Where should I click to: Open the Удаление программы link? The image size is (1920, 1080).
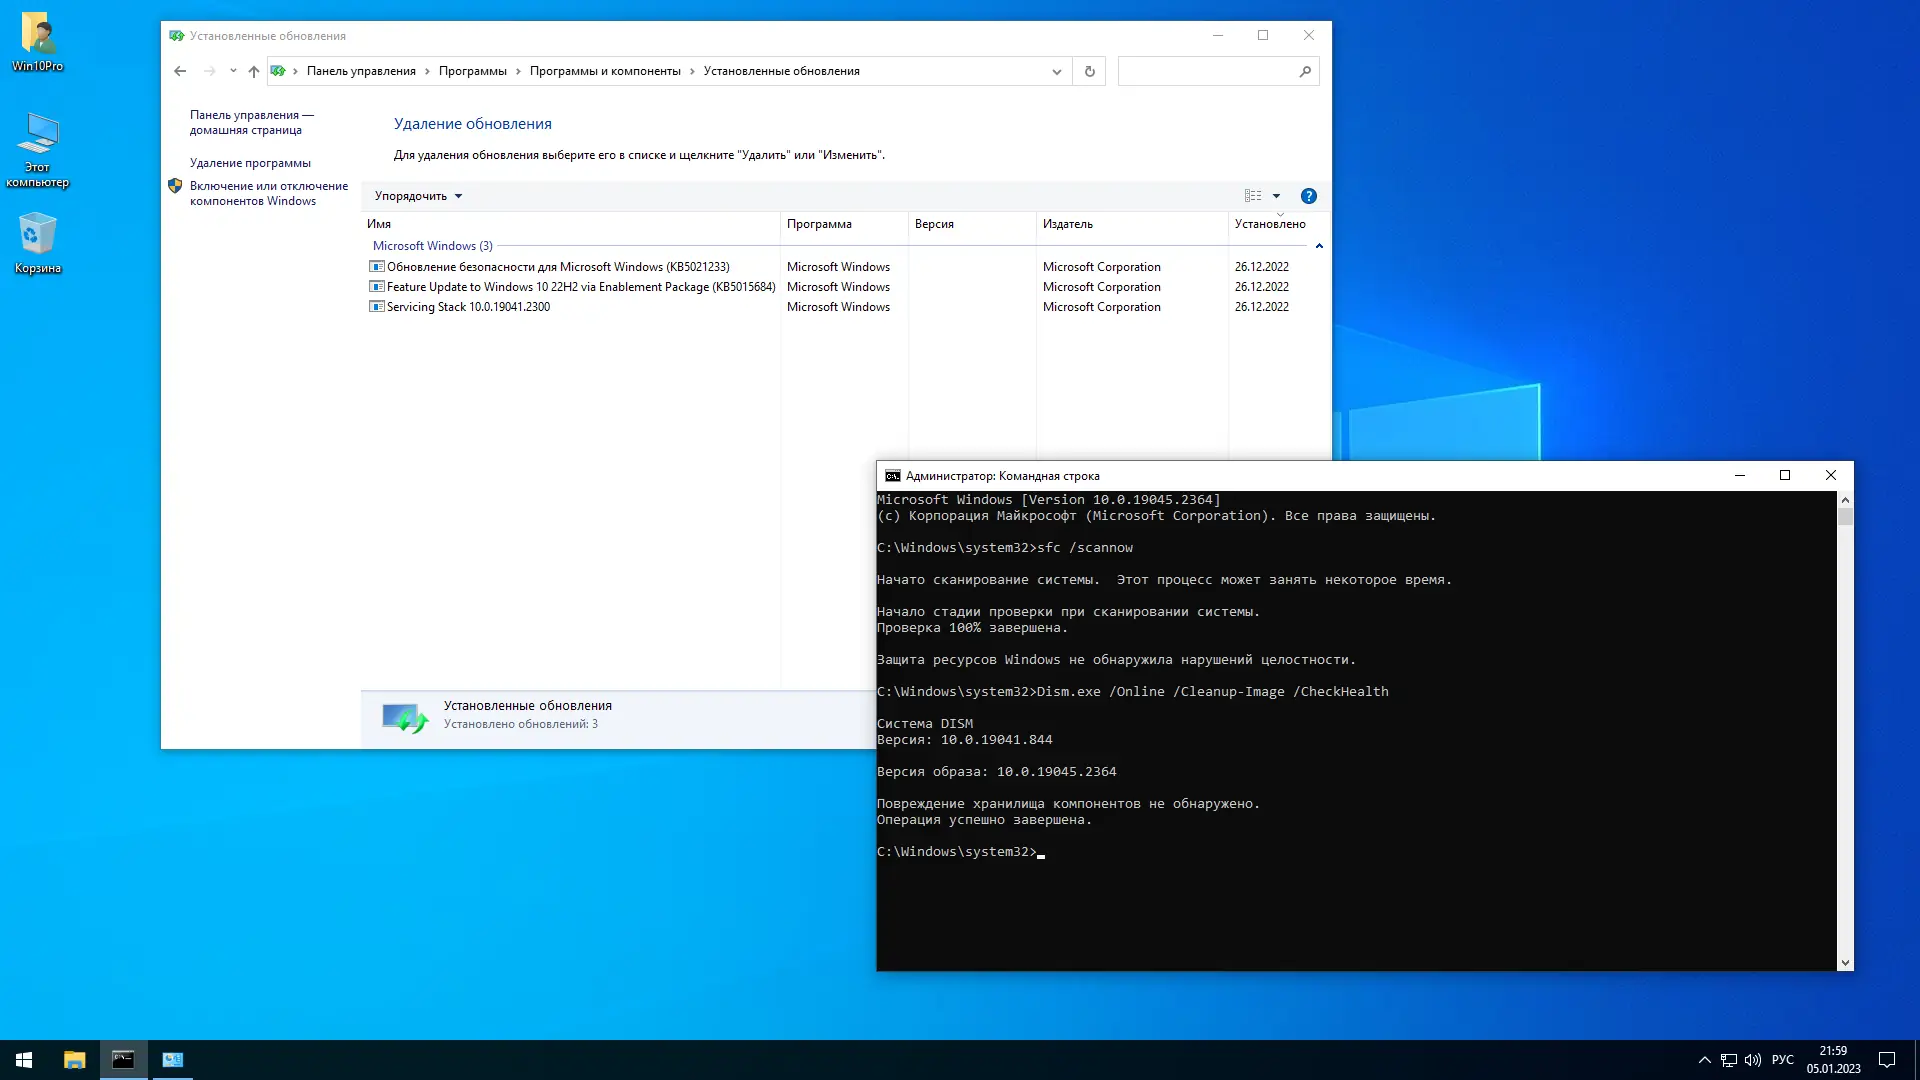[250, 163]
